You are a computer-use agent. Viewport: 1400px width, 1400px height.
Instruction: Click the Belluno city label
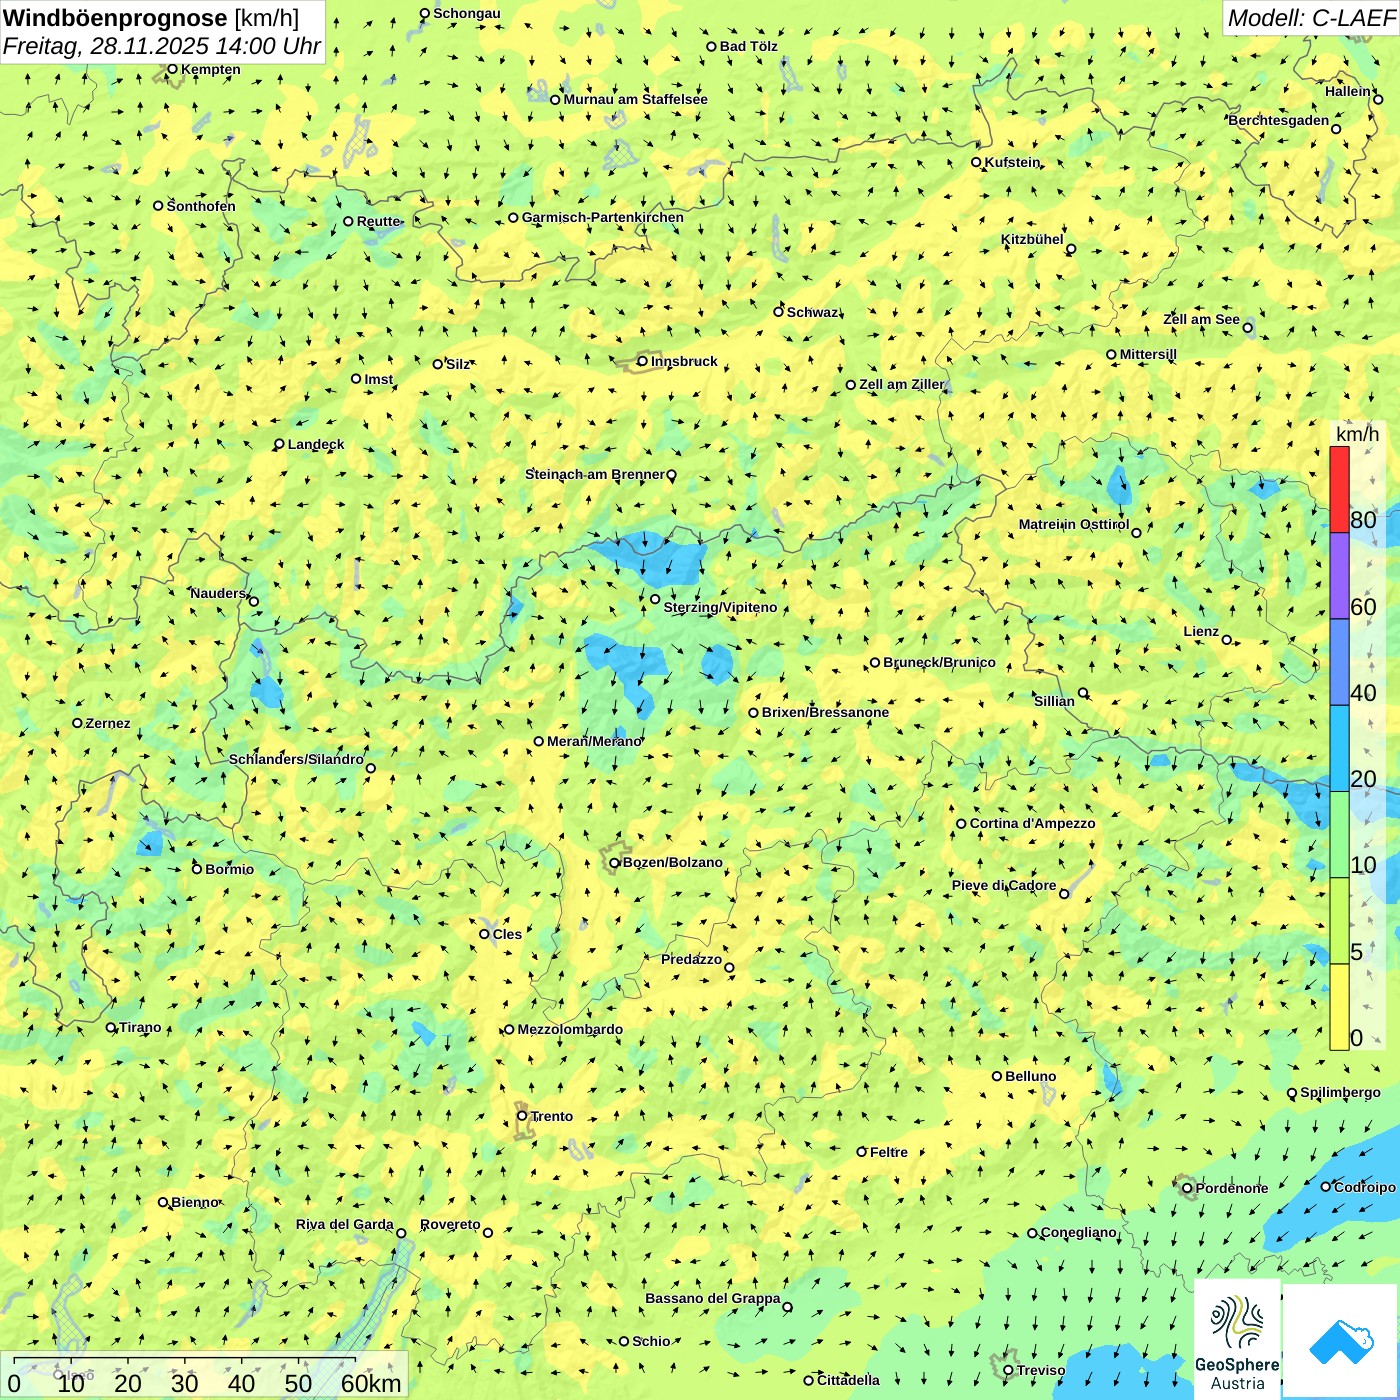coord(1031,1076)
